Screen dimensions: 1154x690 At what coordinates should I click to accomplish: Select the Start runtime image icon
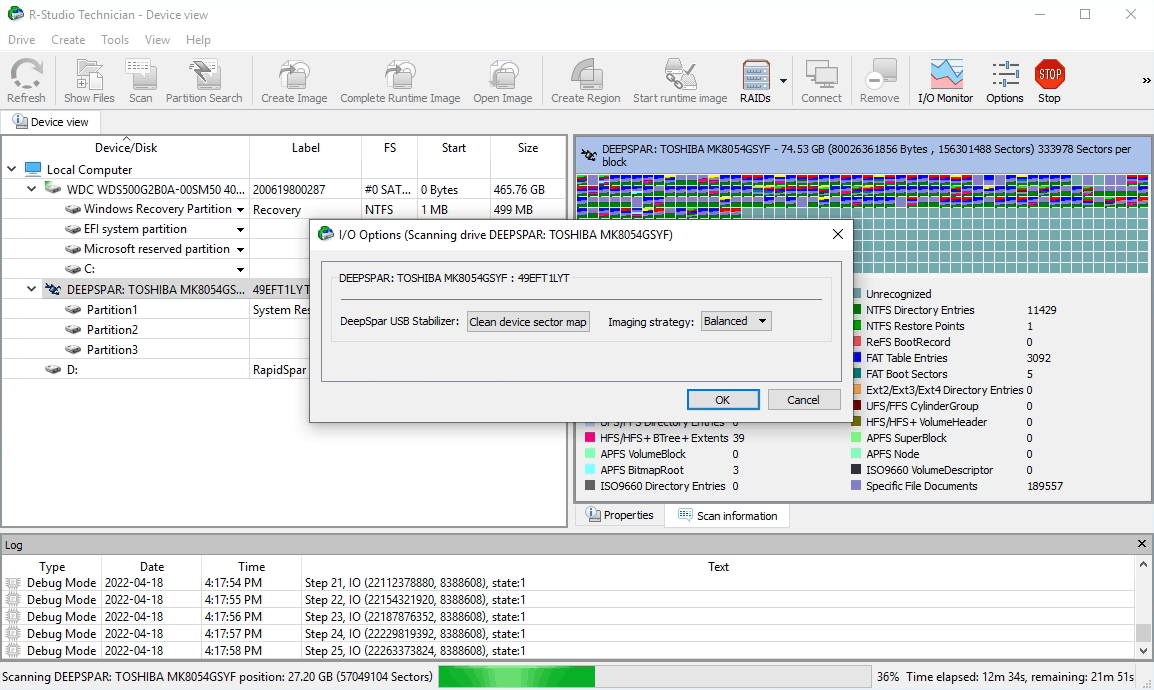[x=680, y=80]
